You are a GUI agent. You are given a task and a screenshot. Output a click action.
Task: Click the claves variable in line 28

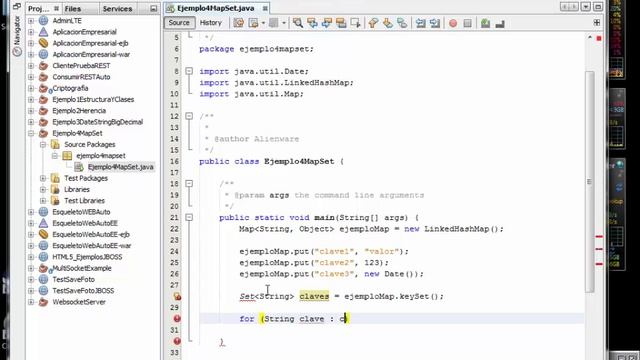click(x=314, y=296)
